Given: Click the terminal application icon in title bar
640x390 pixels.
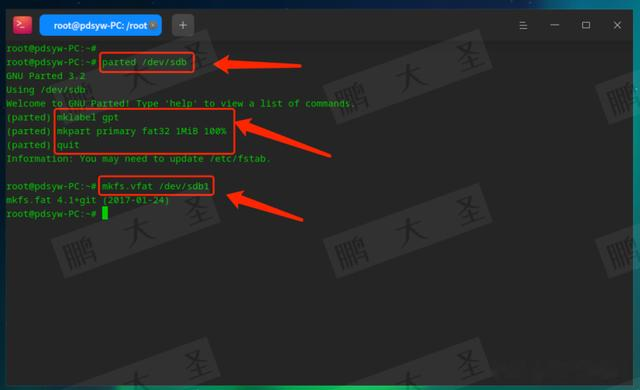Looking at the screenshot, I should pyautogui.click(x=22, y=25).
